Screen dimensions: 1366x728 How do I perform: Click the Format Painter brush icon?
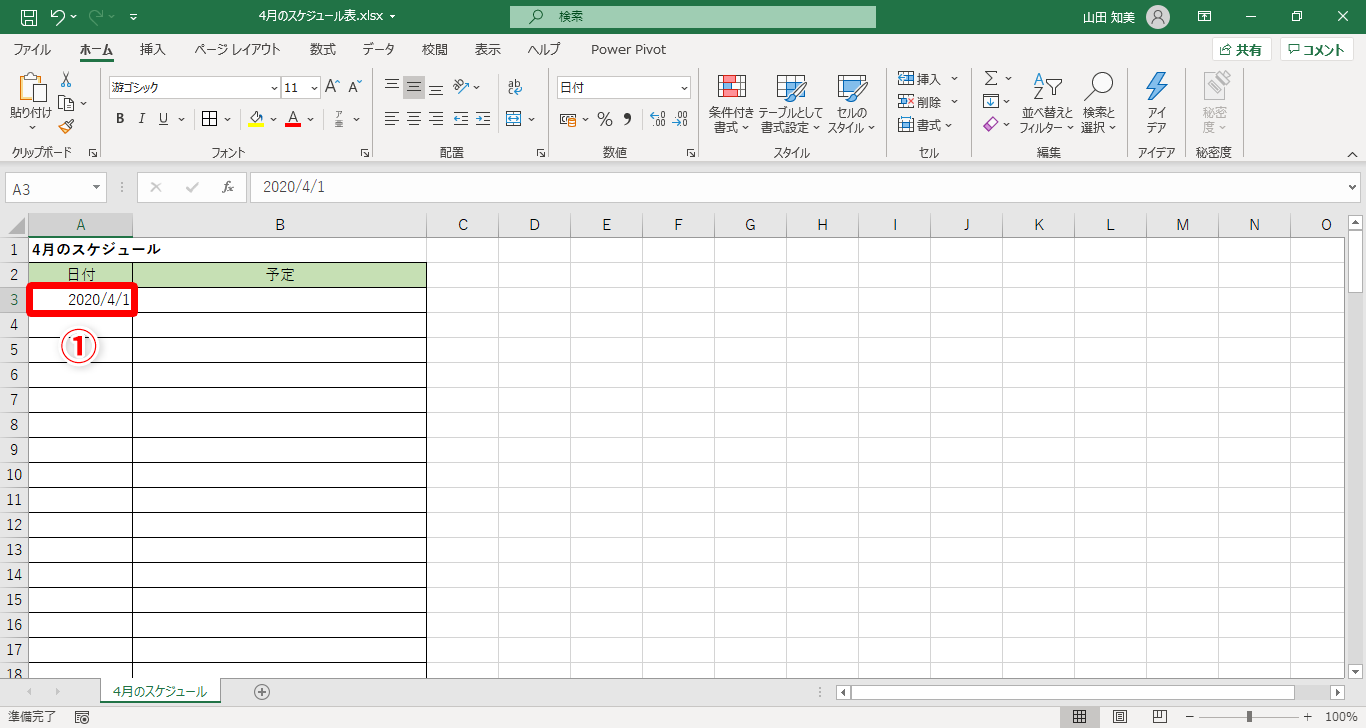(x=66, y=126)
